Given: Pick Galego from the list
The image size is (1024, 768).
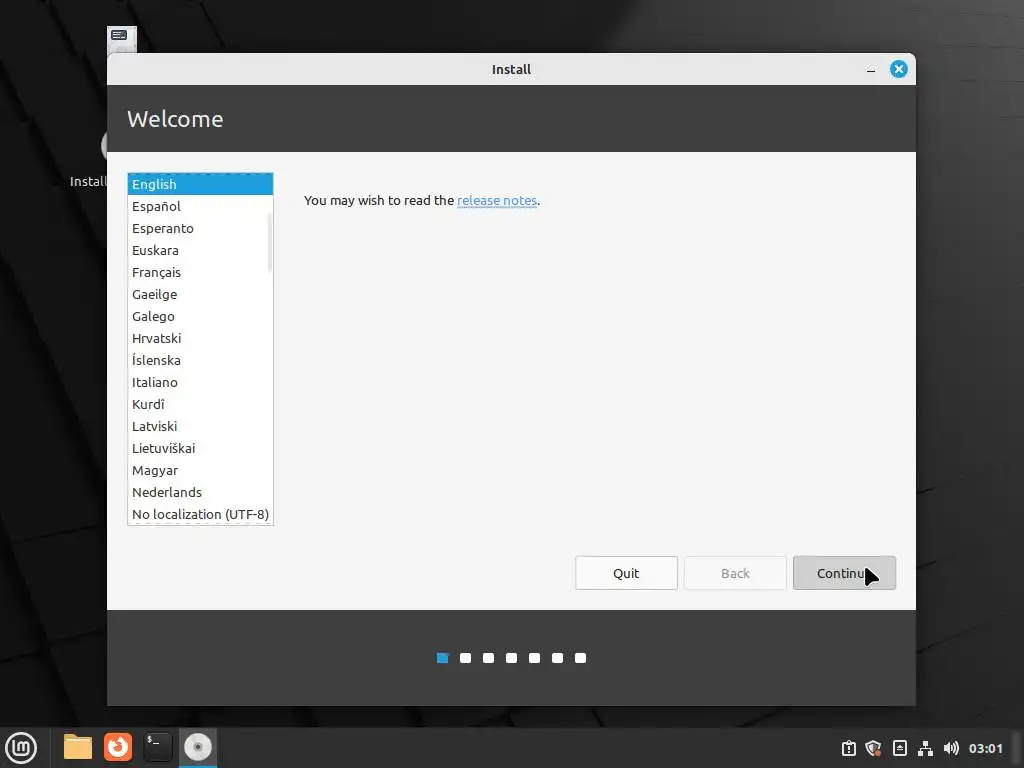Looking at the screenshot, I should 200,316.
